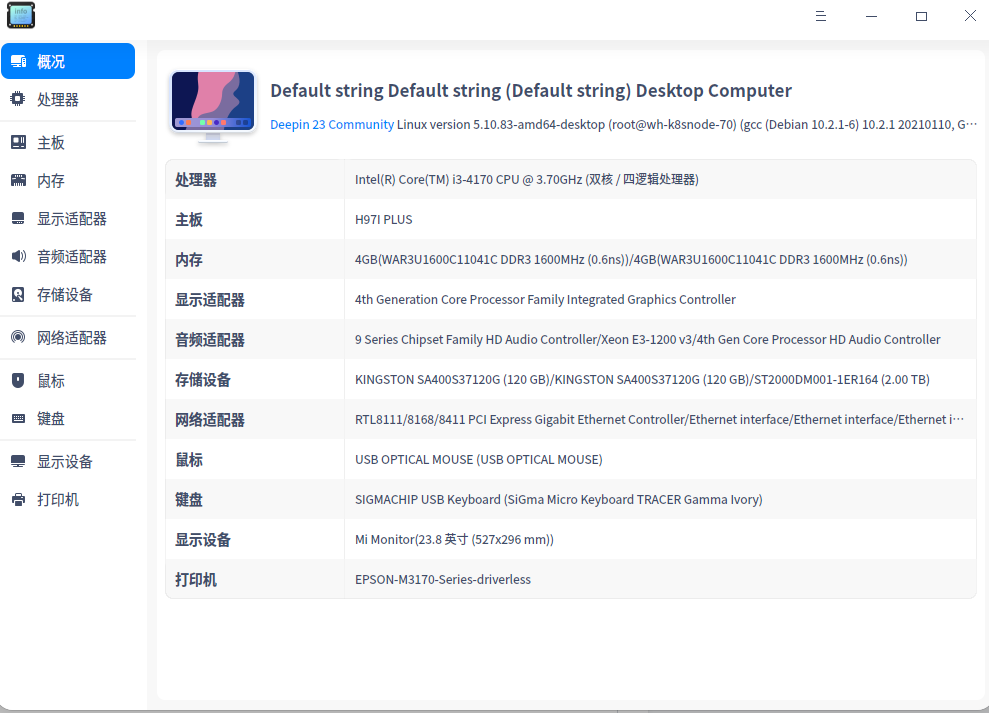
Task: Click the 主板 motherboard icon in sidebar
Action: [x=17, y=142]
